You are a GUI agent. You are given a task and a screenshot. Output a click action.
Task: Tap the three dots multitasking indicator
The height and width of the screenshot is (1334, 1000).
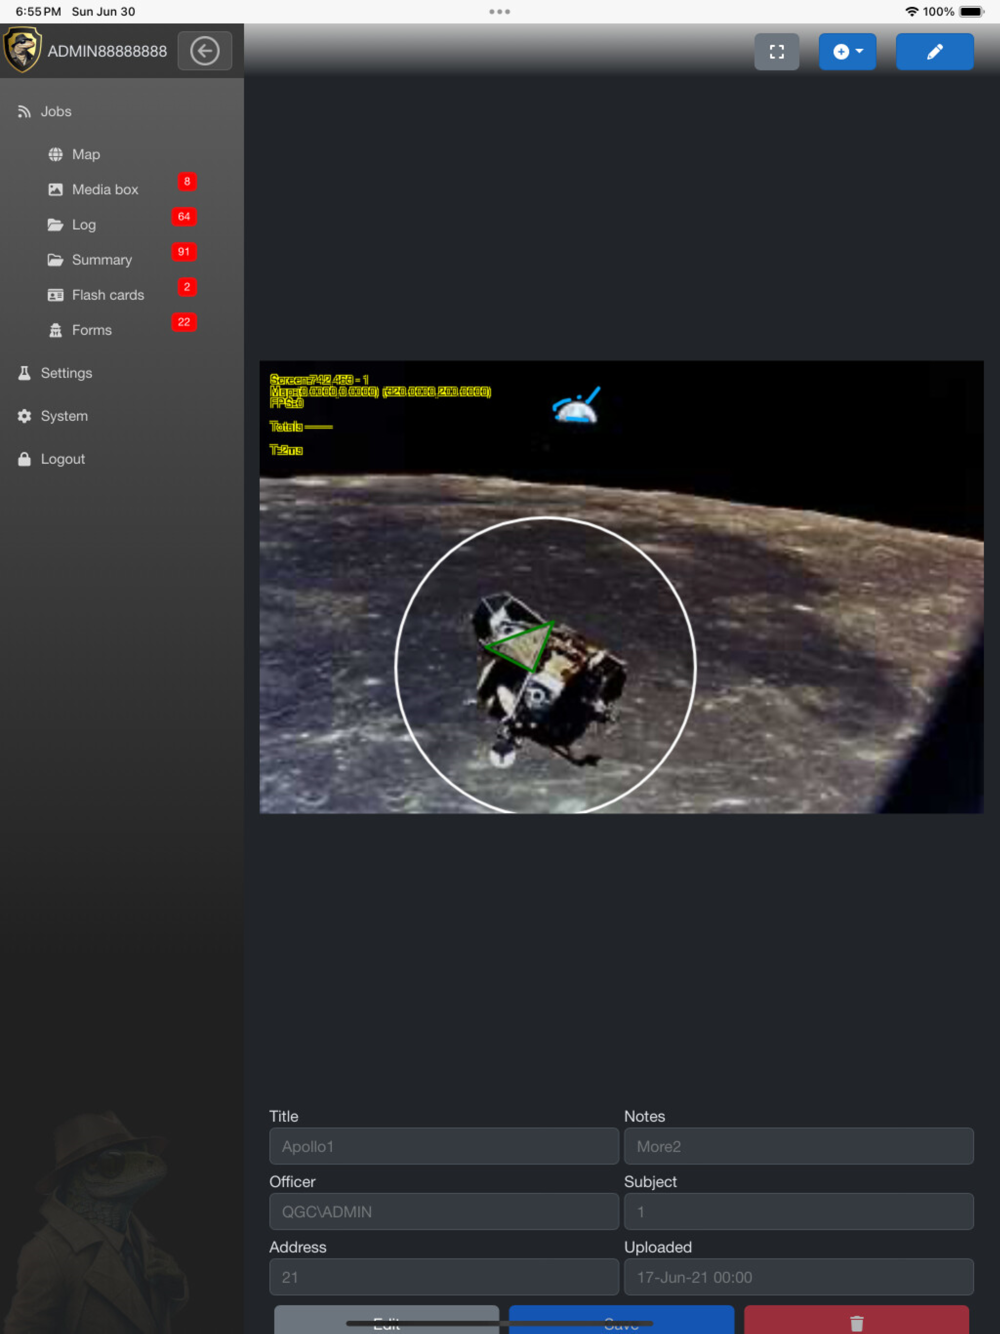(x=500, y=12)
